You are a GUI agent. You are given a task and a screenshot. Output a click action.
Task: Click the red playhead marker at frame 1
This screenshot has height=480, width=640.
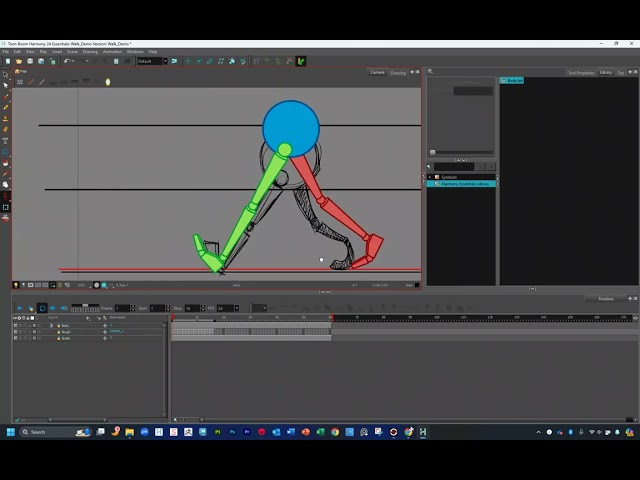[173, 317]
